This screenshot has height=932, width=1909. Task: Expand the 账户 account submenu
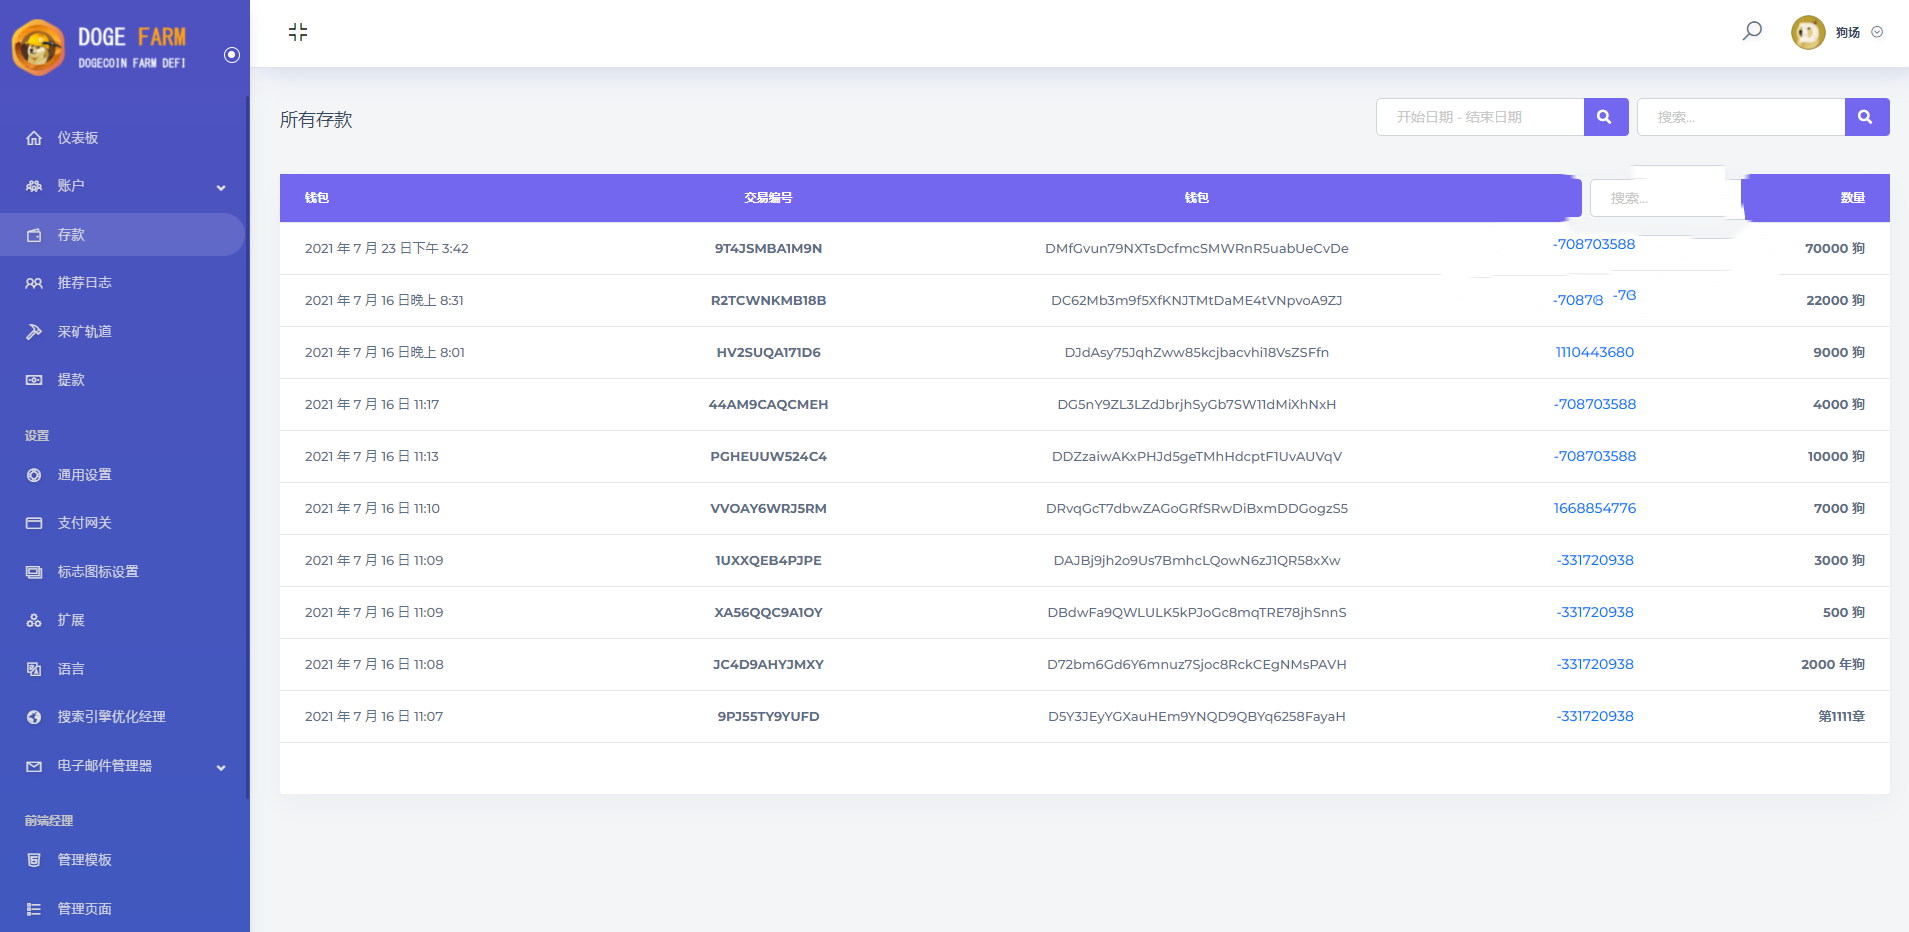[x=221, y=187]
